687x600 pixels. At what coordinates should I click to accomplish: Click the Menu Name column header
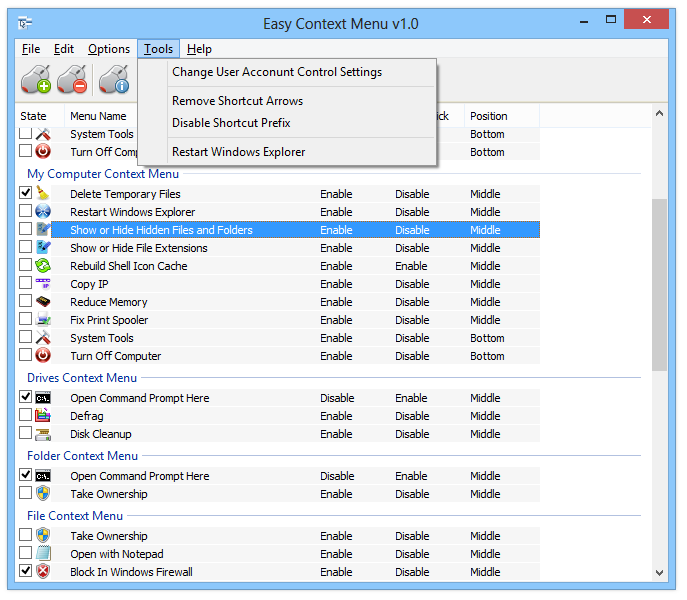coord(98,116)
